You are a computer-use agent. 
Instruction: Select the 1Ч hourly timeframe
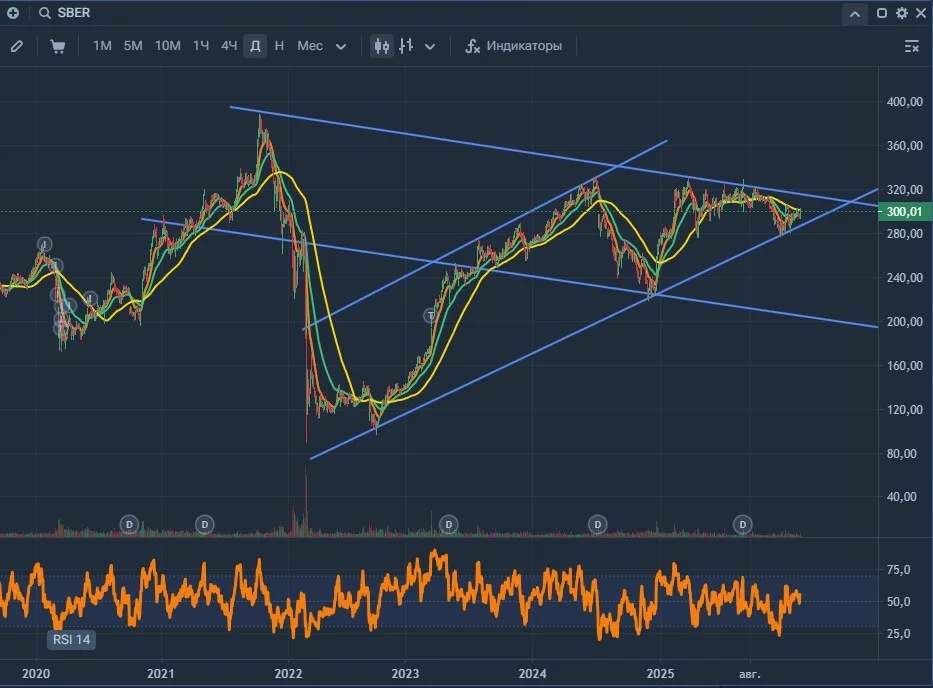(201, 46)
